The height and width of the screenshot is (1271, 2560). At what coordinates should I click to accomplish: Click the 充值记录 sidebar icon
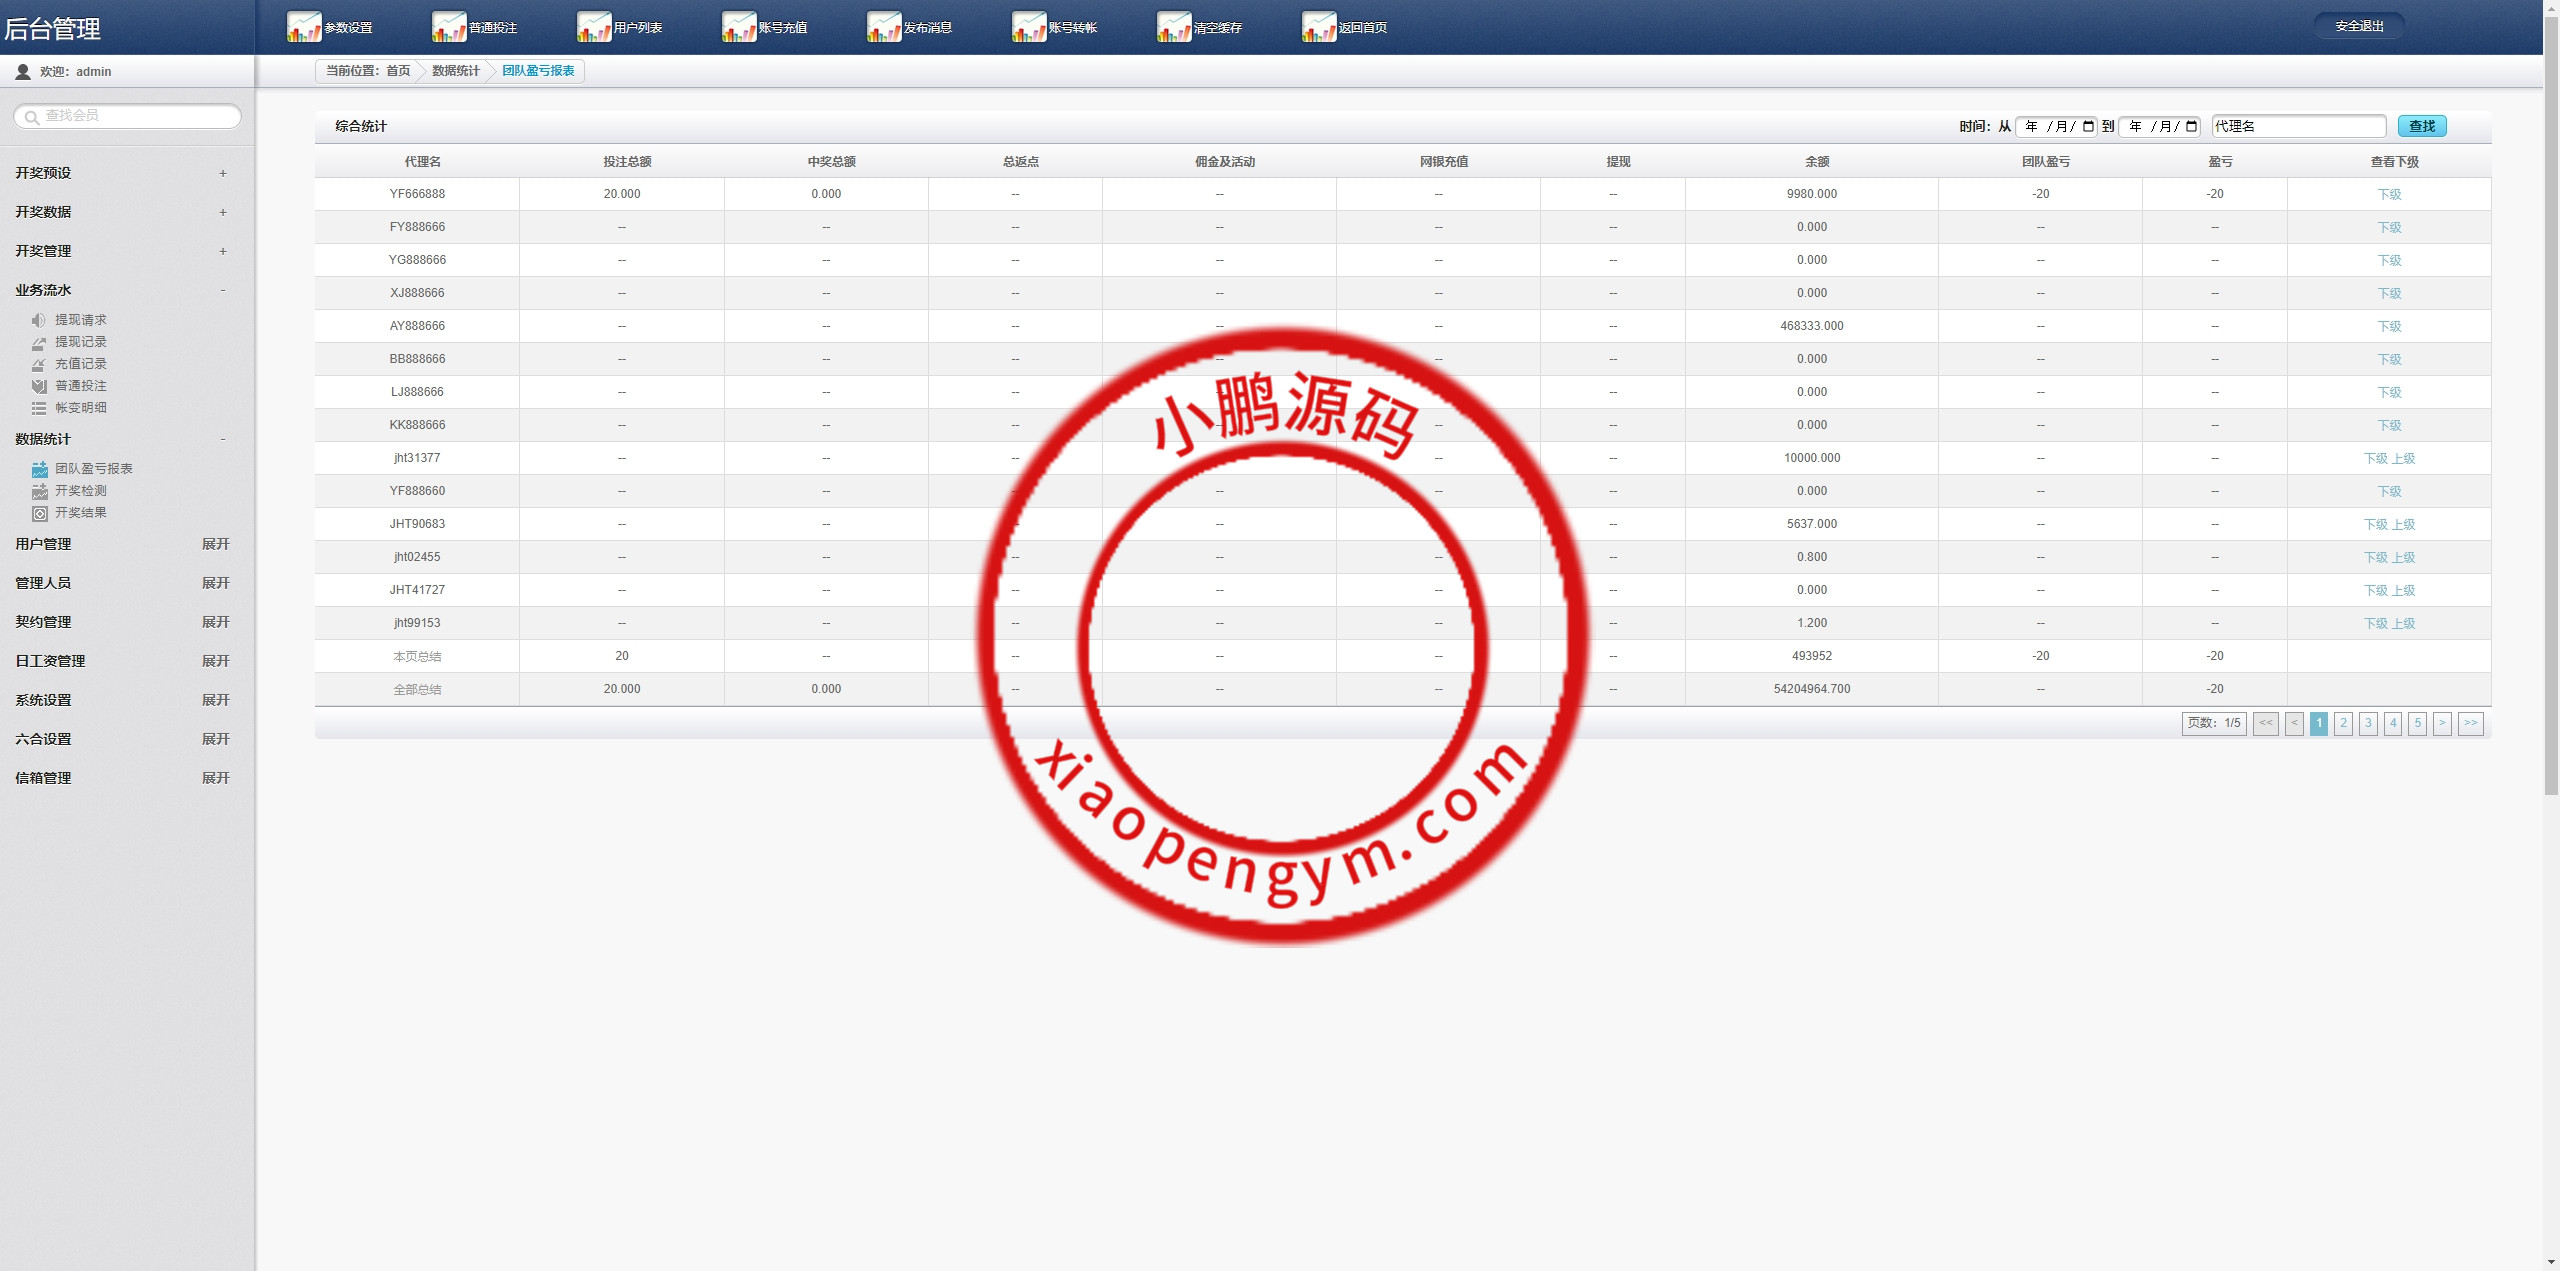(x=39, y=364)
